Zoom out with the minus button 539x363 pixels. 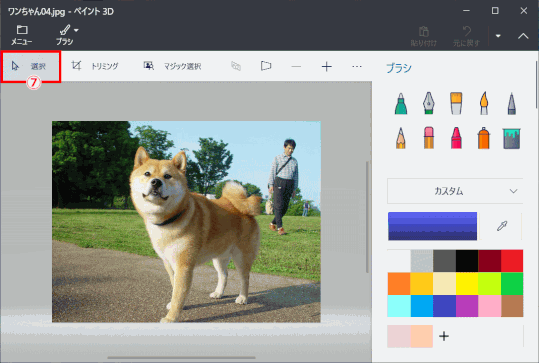[296, 66]
